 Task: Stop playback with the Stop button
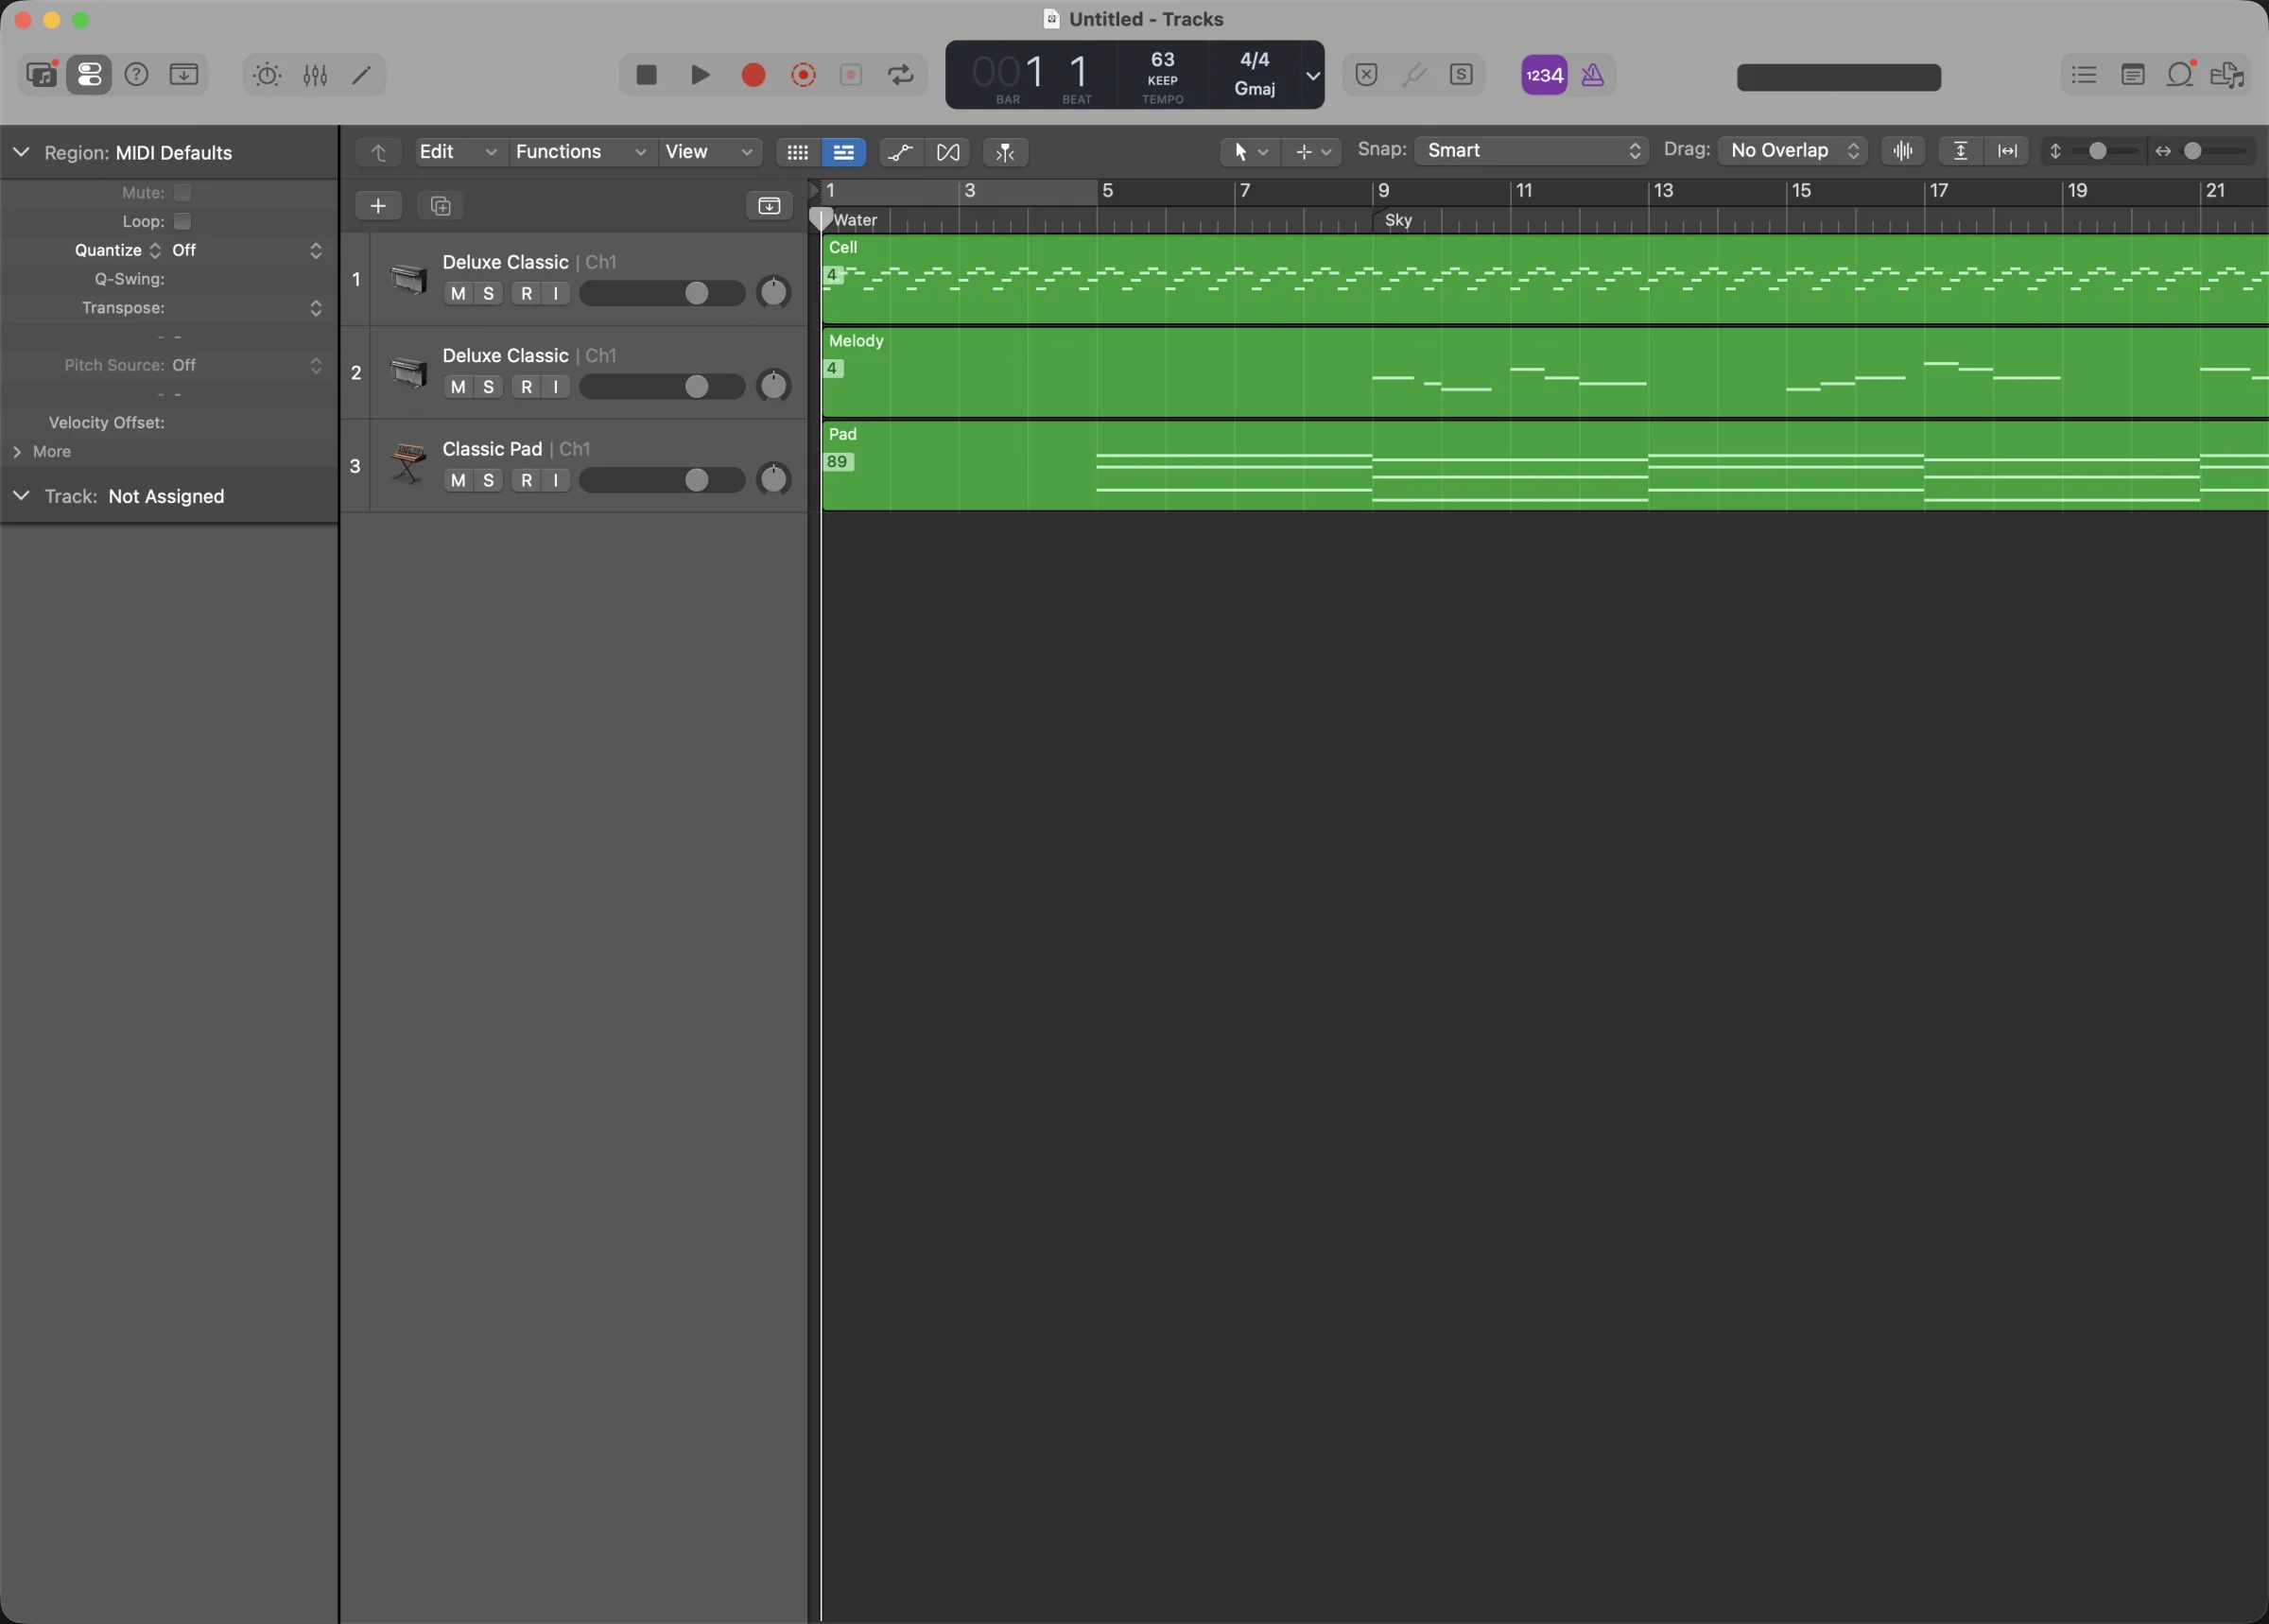click(x=647, y=75)
